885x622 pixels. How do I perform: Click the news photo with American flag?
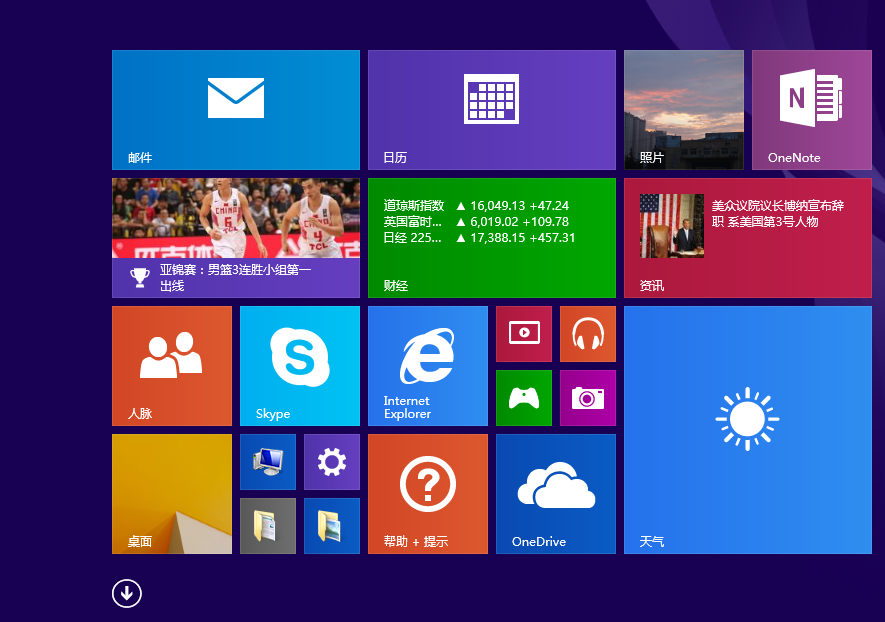672,226
